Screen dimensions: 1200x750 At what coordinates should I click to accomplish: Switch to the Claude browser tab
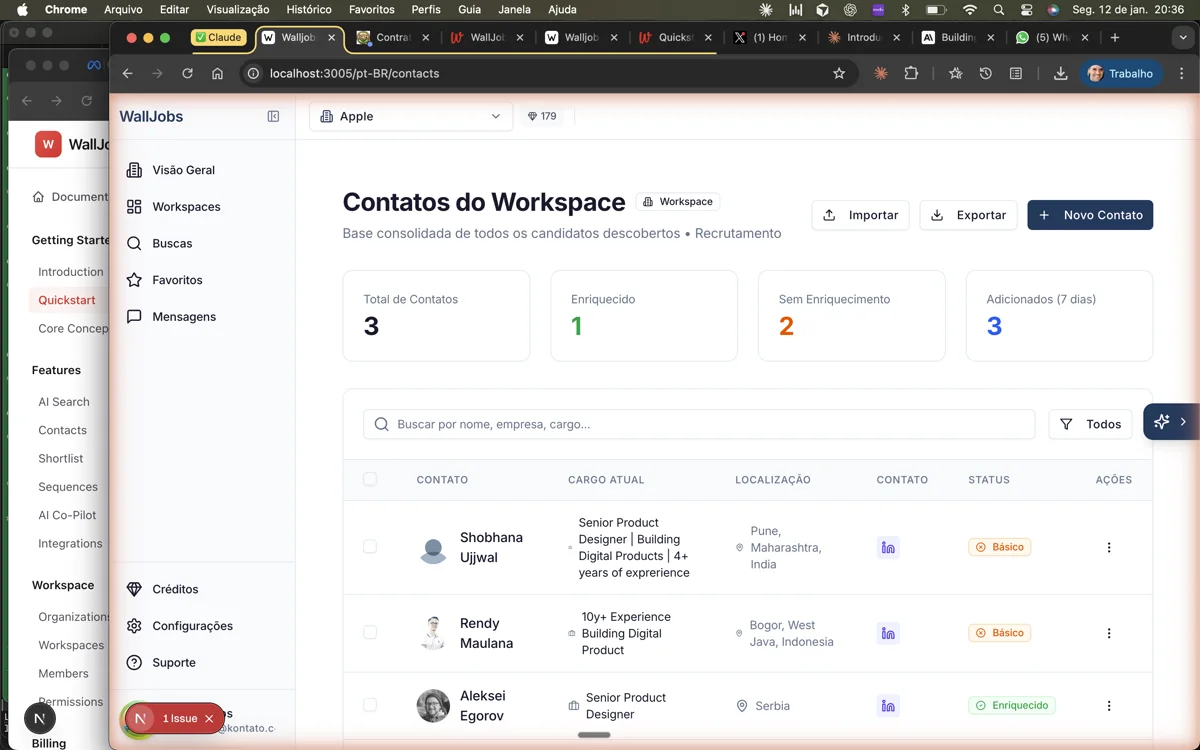pos(219,37)
